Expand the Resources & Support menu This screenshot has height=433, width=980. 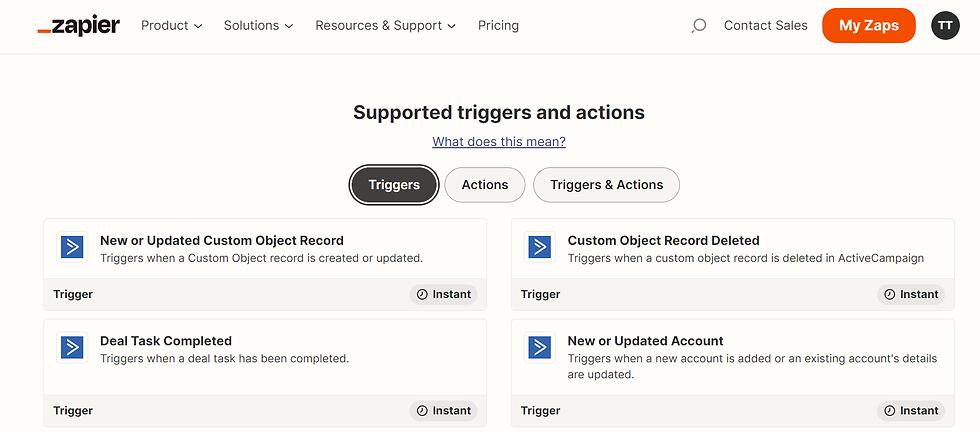[x=386, y=26]
